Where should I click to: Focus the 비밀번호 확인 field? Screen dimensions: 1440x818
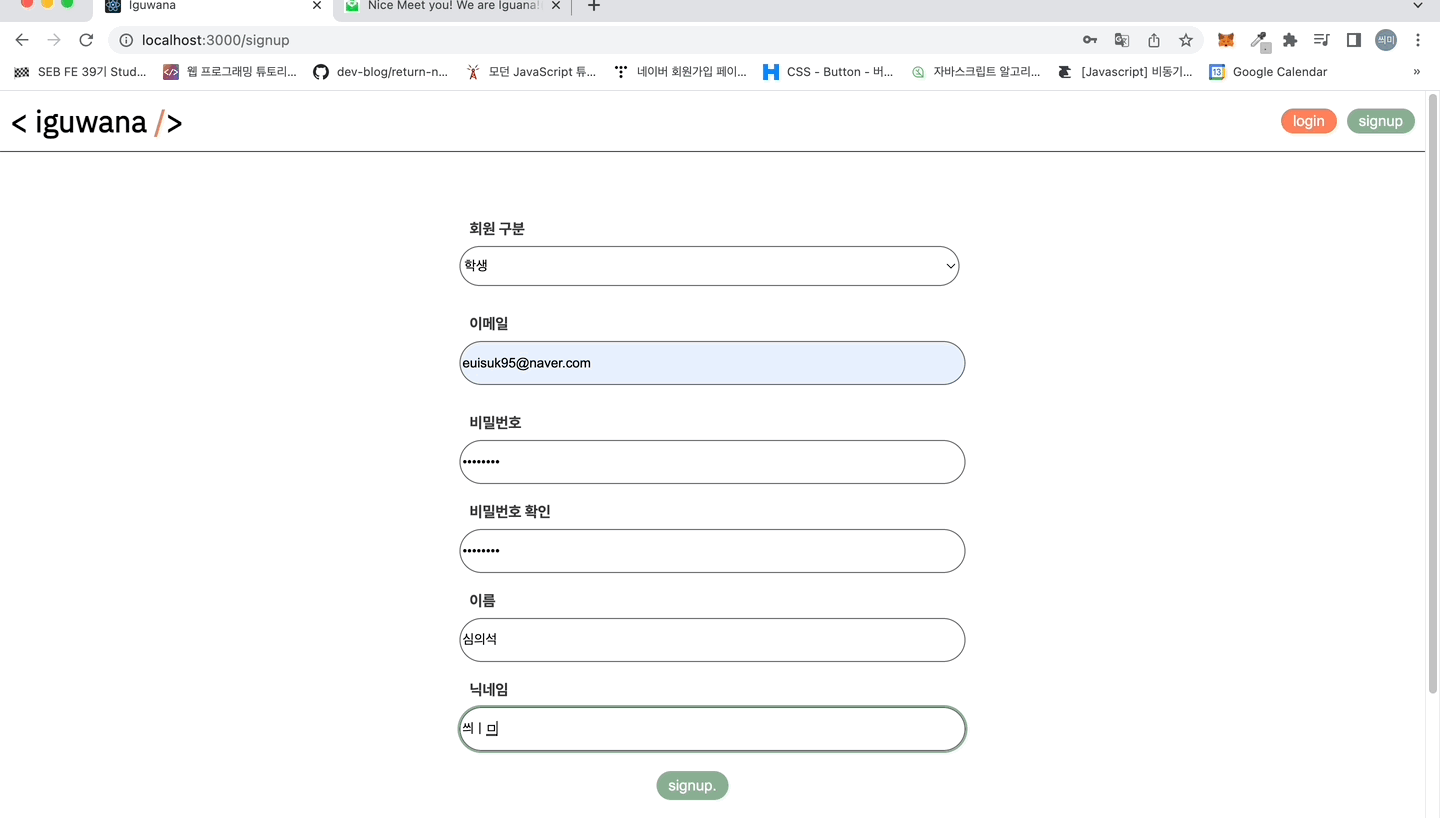(712, 551)
